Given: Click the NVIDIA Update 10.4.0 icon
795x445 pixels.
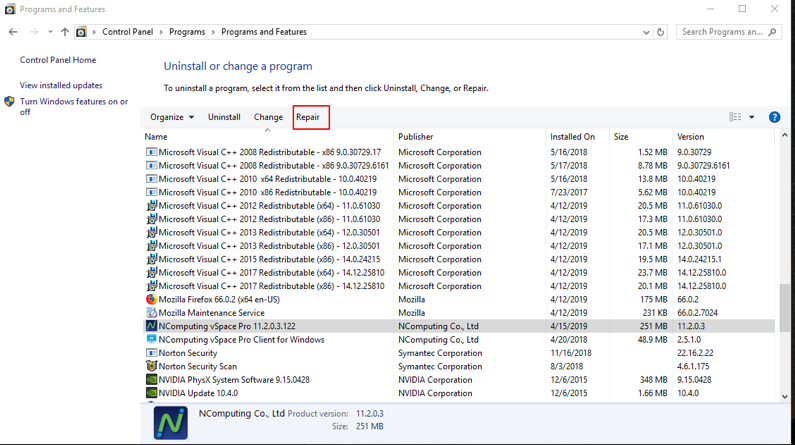Looking at the screenshot, I should [151, 393].
